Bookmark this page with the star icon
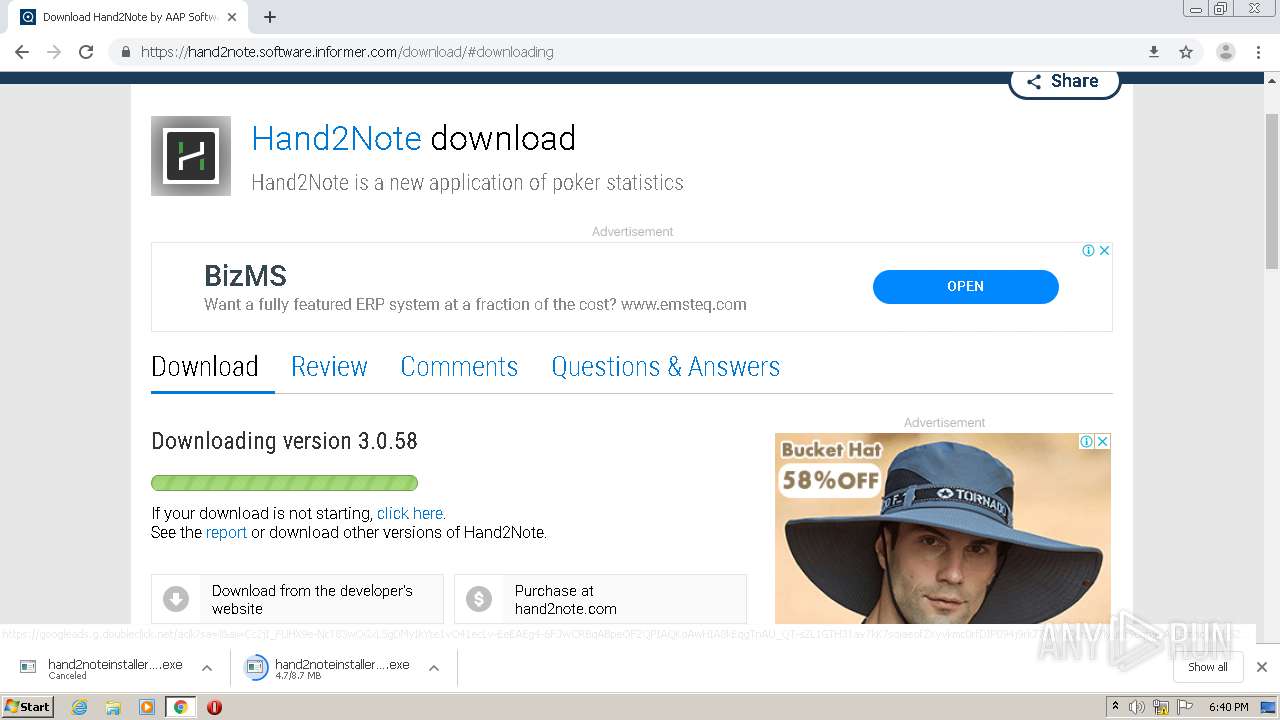Image resolution: width=1280 pixels, height=720 pixels. tap(1186, 52)
